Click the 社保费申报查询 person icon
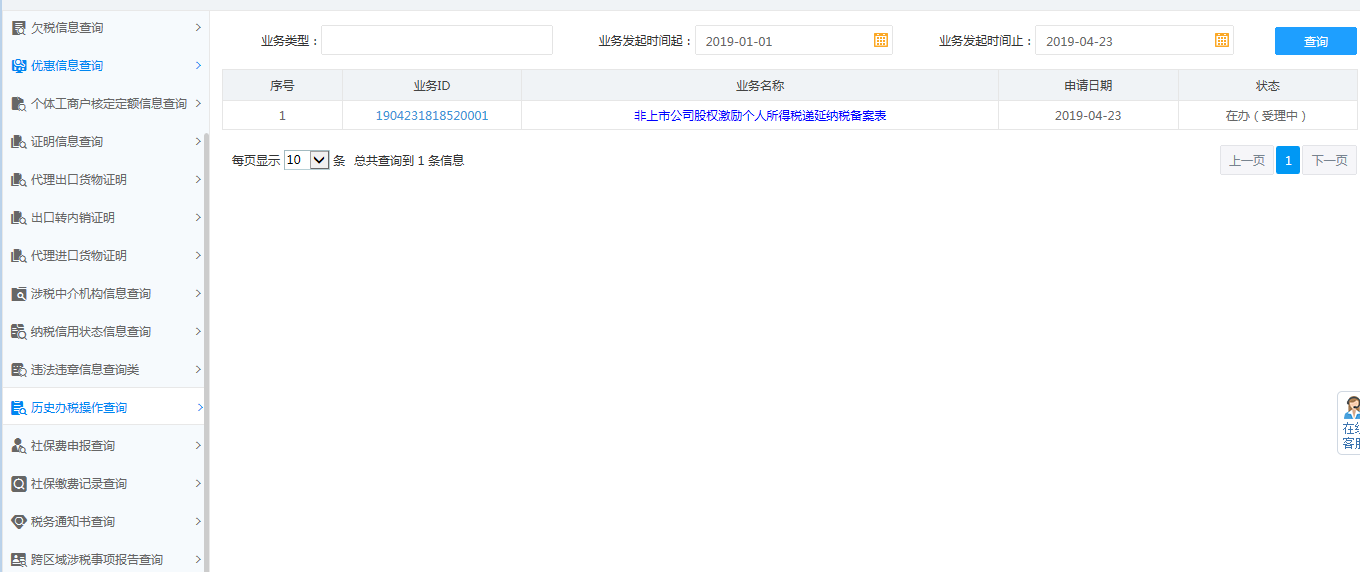This screenshot has height=572, width=1360. (x=18, y=446)
